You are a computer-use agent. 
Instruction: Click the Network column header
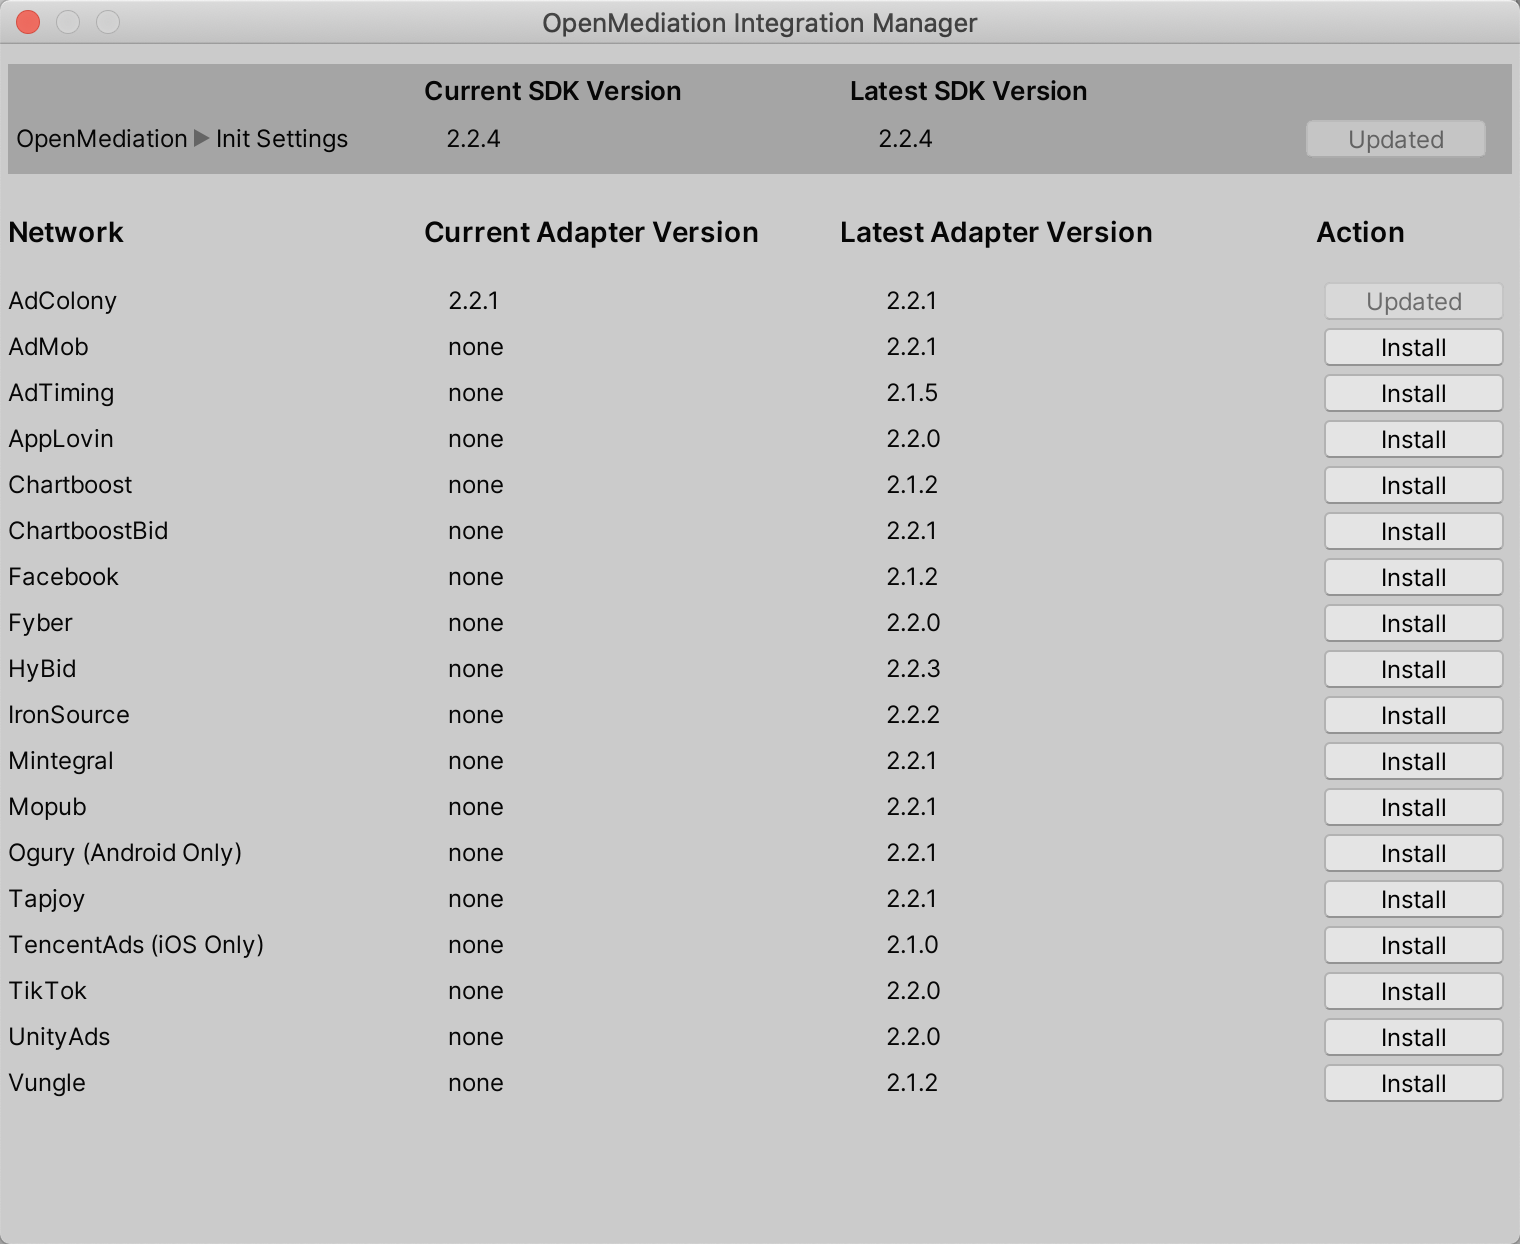pyautogui.click(x=66, y=232)
